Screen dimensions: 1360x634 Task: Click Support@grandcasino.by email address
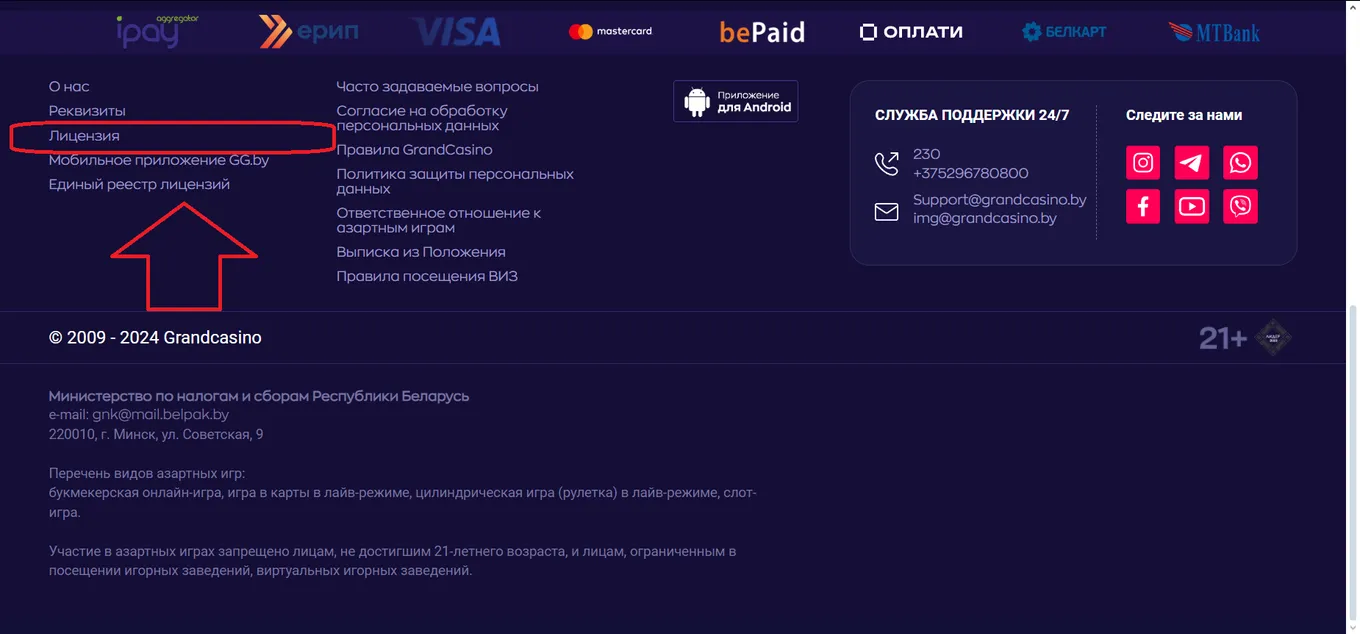[x=1000, y=200]
